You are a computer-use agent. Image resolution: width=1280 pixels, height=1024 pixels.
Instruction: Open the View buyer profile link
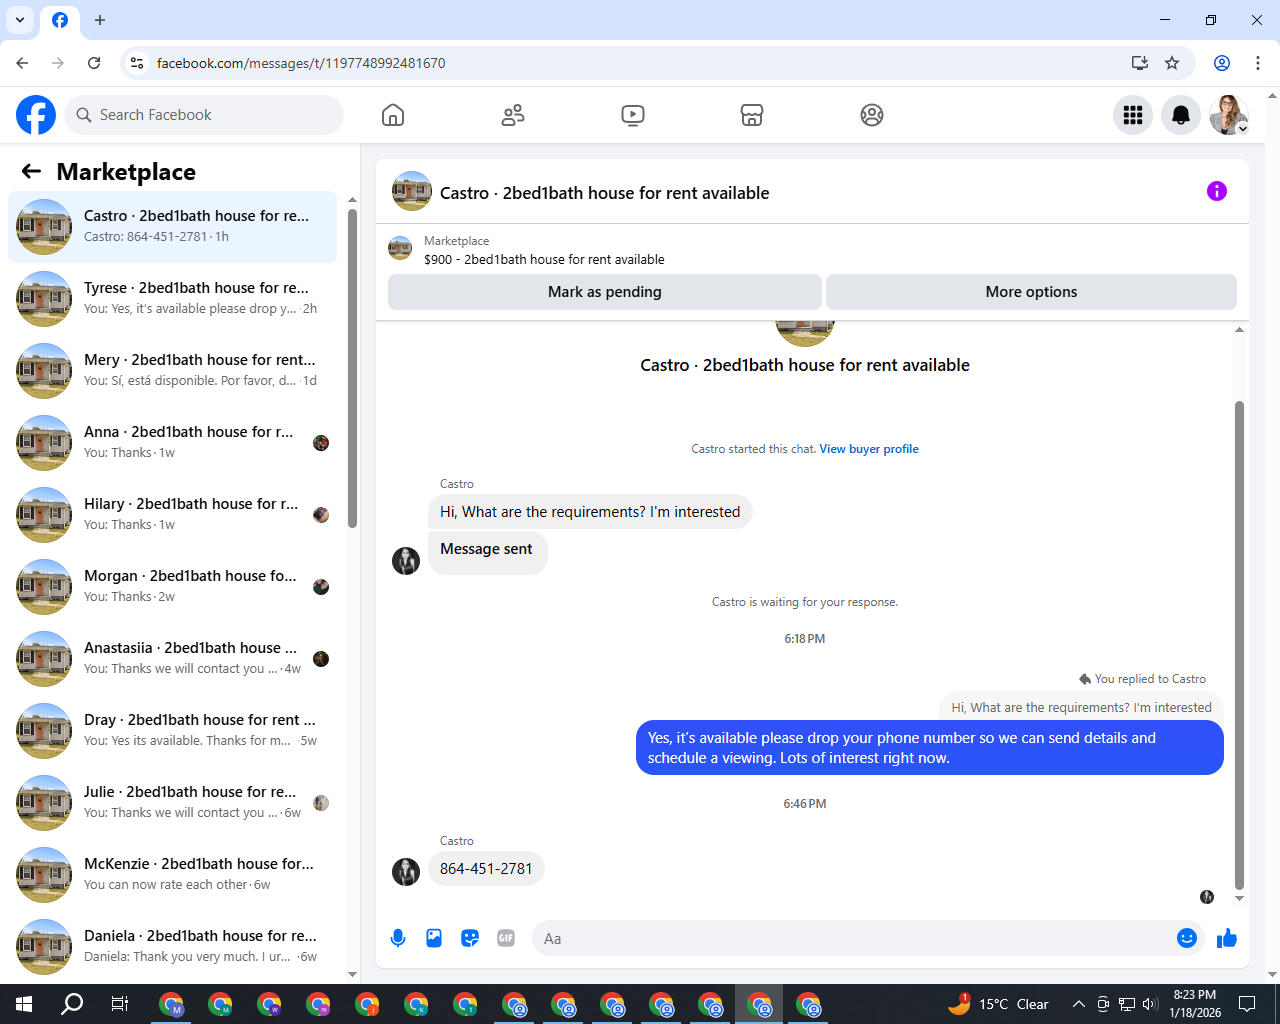(x=869, y=449)
